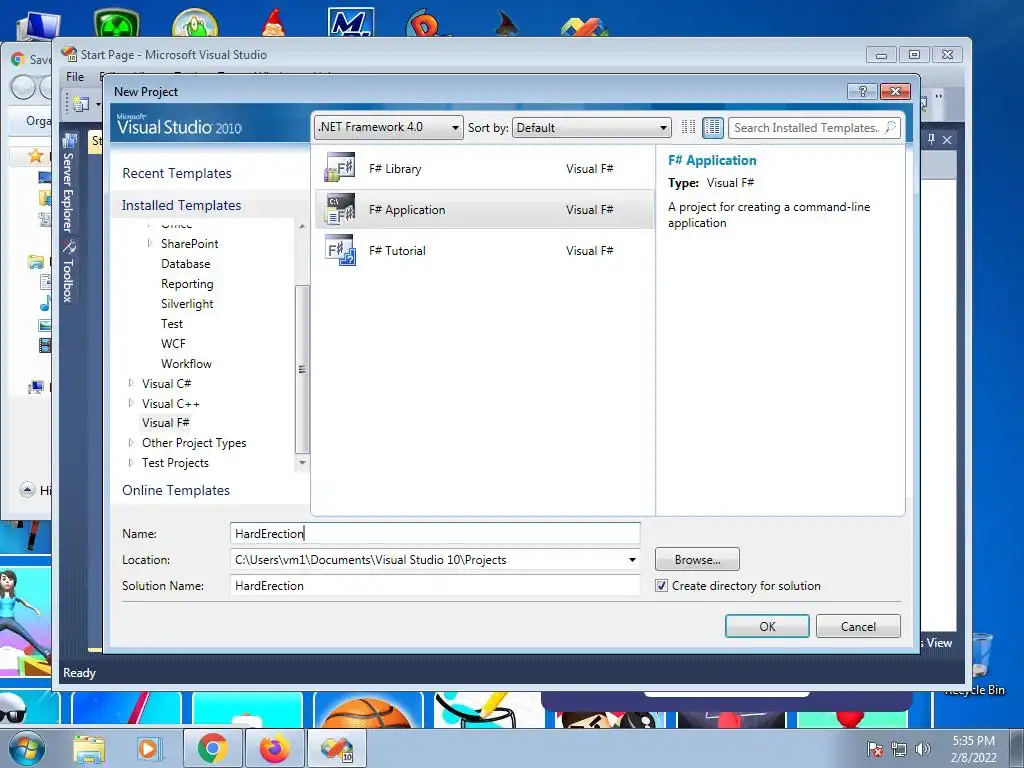Image resolution: width=1024 pixels, height=768 pixels.
Task: Switch to Visual Studio 2010 taskbar button
Action: tap(336, 748)
